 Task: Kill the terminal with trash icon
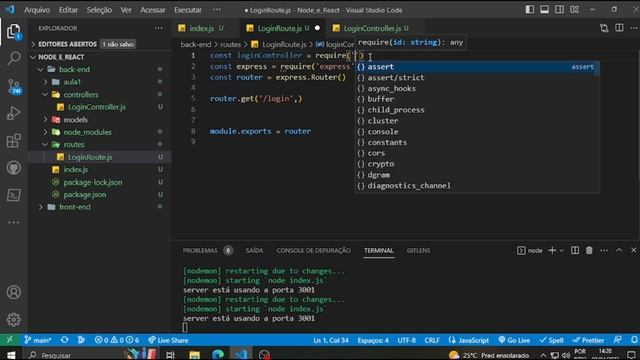pyautogui.click(x=589, y=250)
